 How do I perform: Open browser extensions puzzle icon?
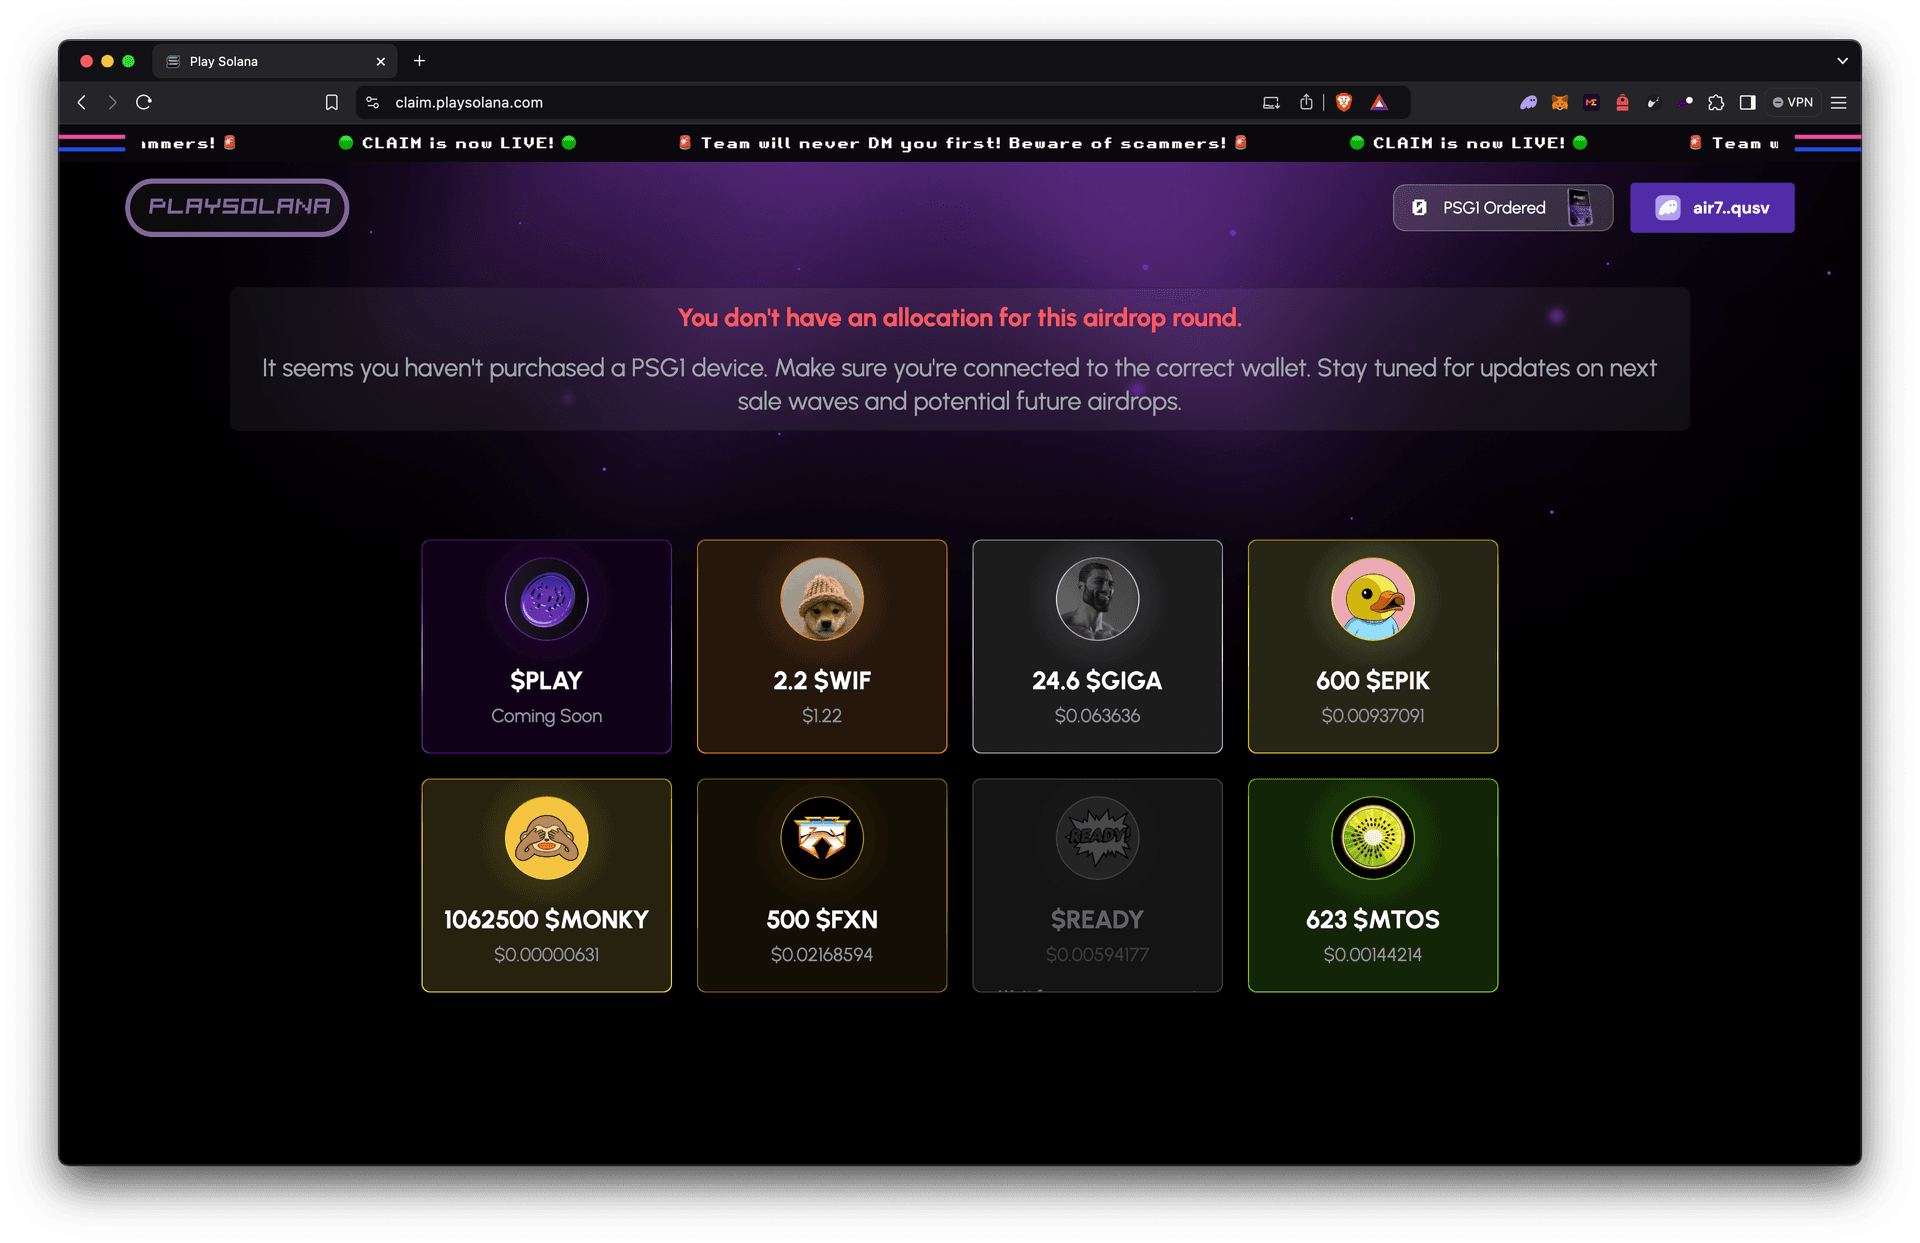[x=1716, y=102]
